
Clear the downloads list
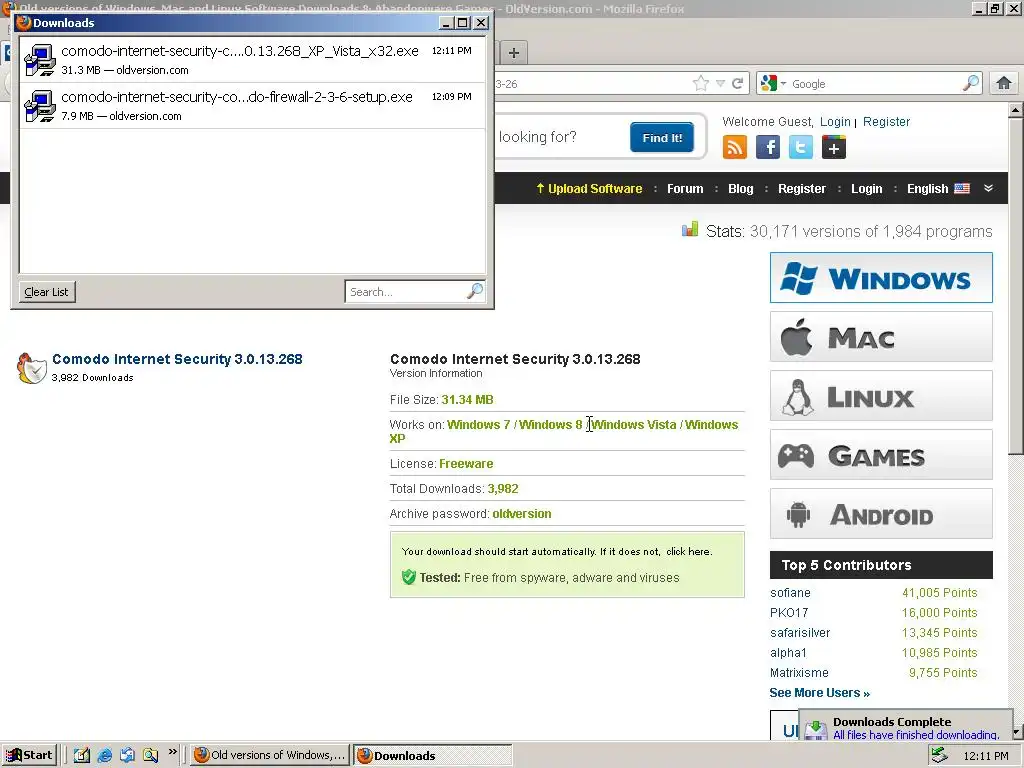coord(46,292)
